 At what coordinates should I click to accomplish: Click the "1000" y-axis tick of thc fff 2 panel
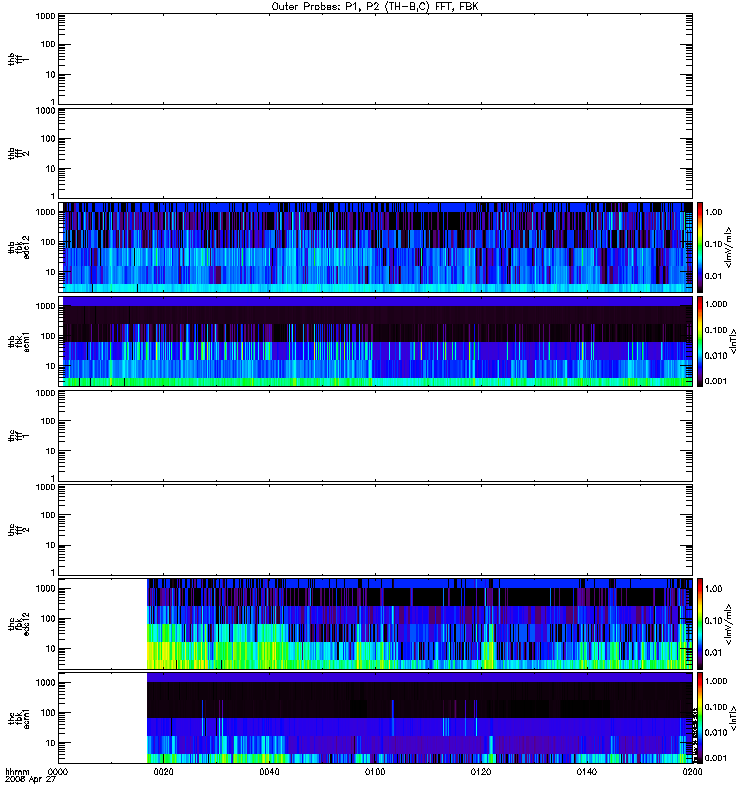[x=45, y=487]
